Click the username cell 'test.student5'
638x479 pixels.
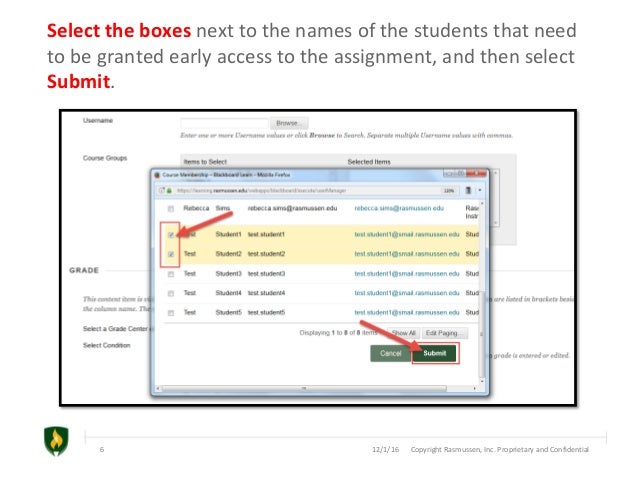coord(266,313)
